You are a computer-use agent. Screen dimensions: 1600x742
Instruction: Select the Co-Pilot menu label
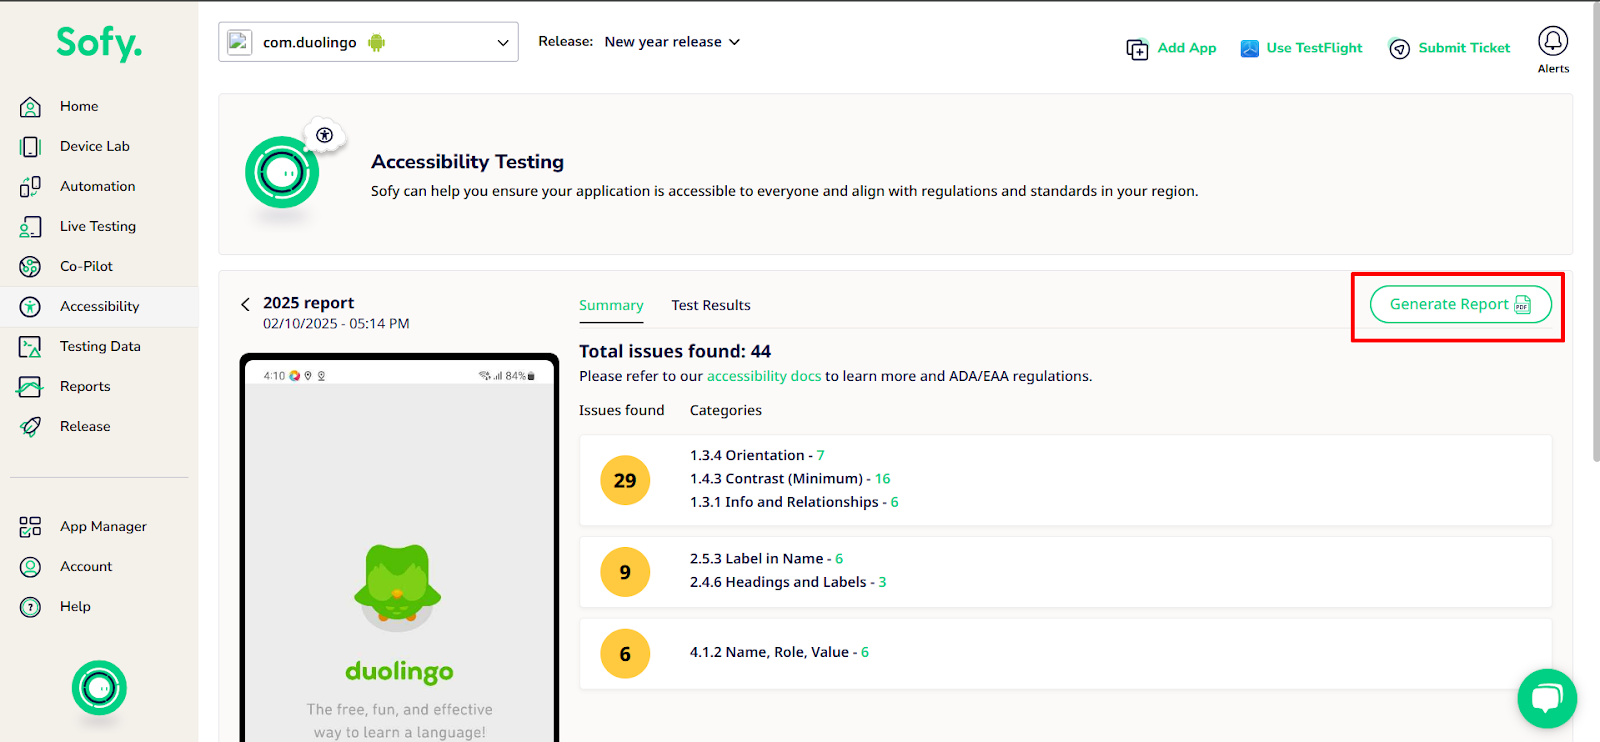[86, 266]
